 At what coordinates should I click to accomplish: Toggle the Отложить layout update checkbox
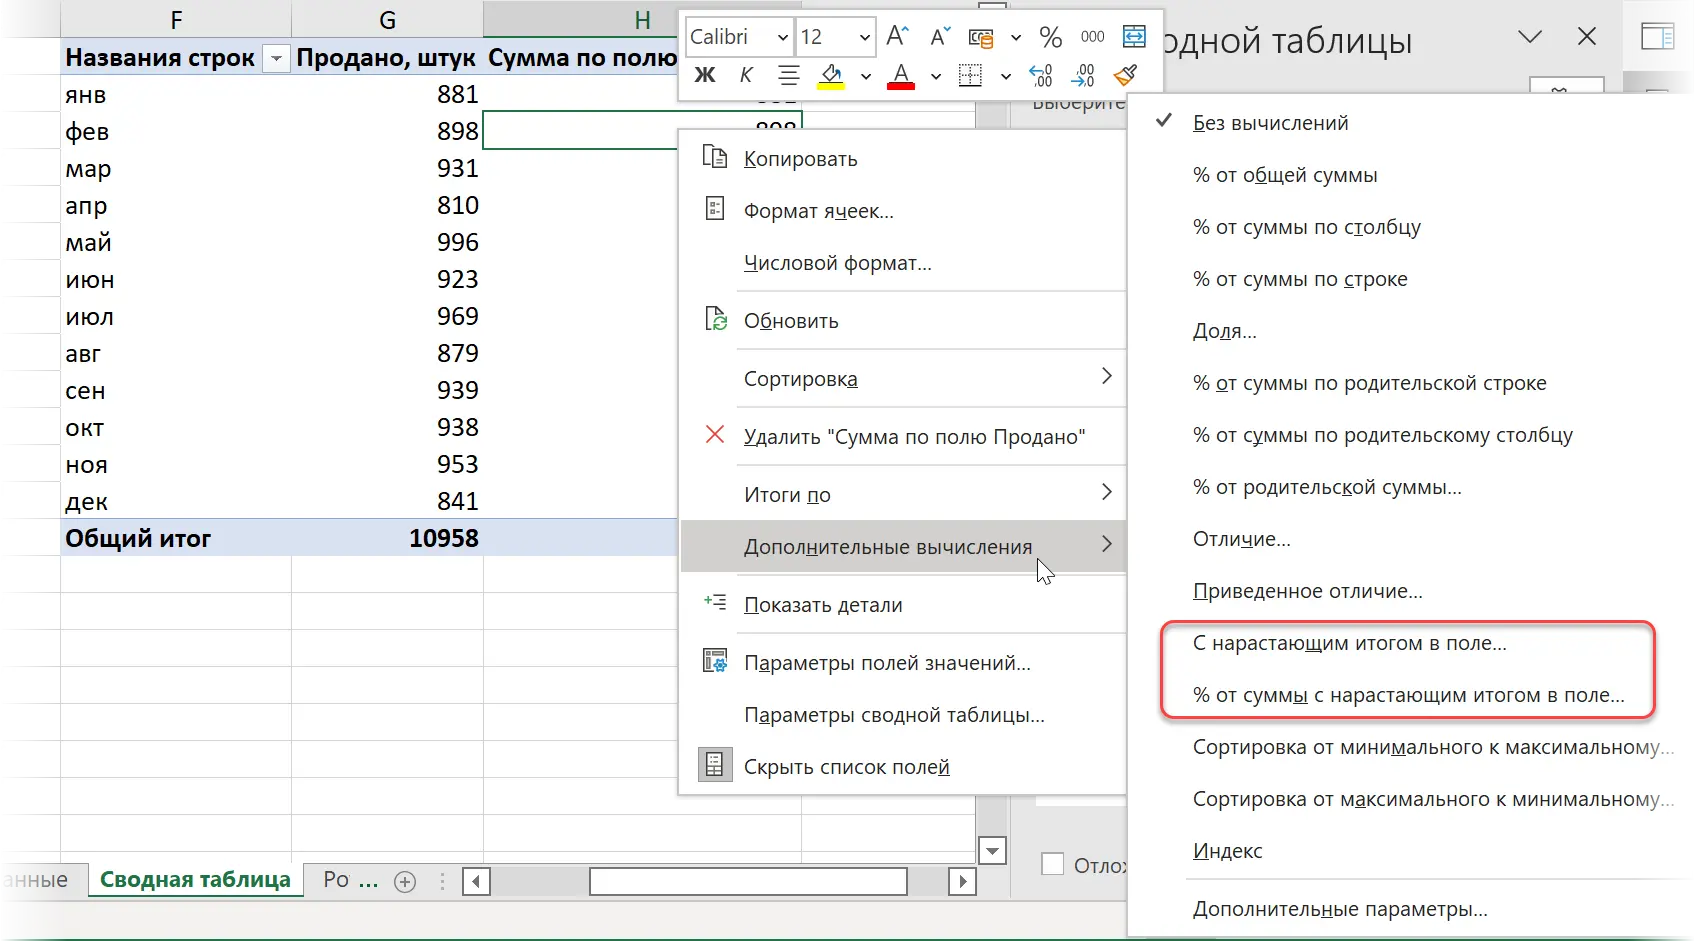click(1052, 864)
